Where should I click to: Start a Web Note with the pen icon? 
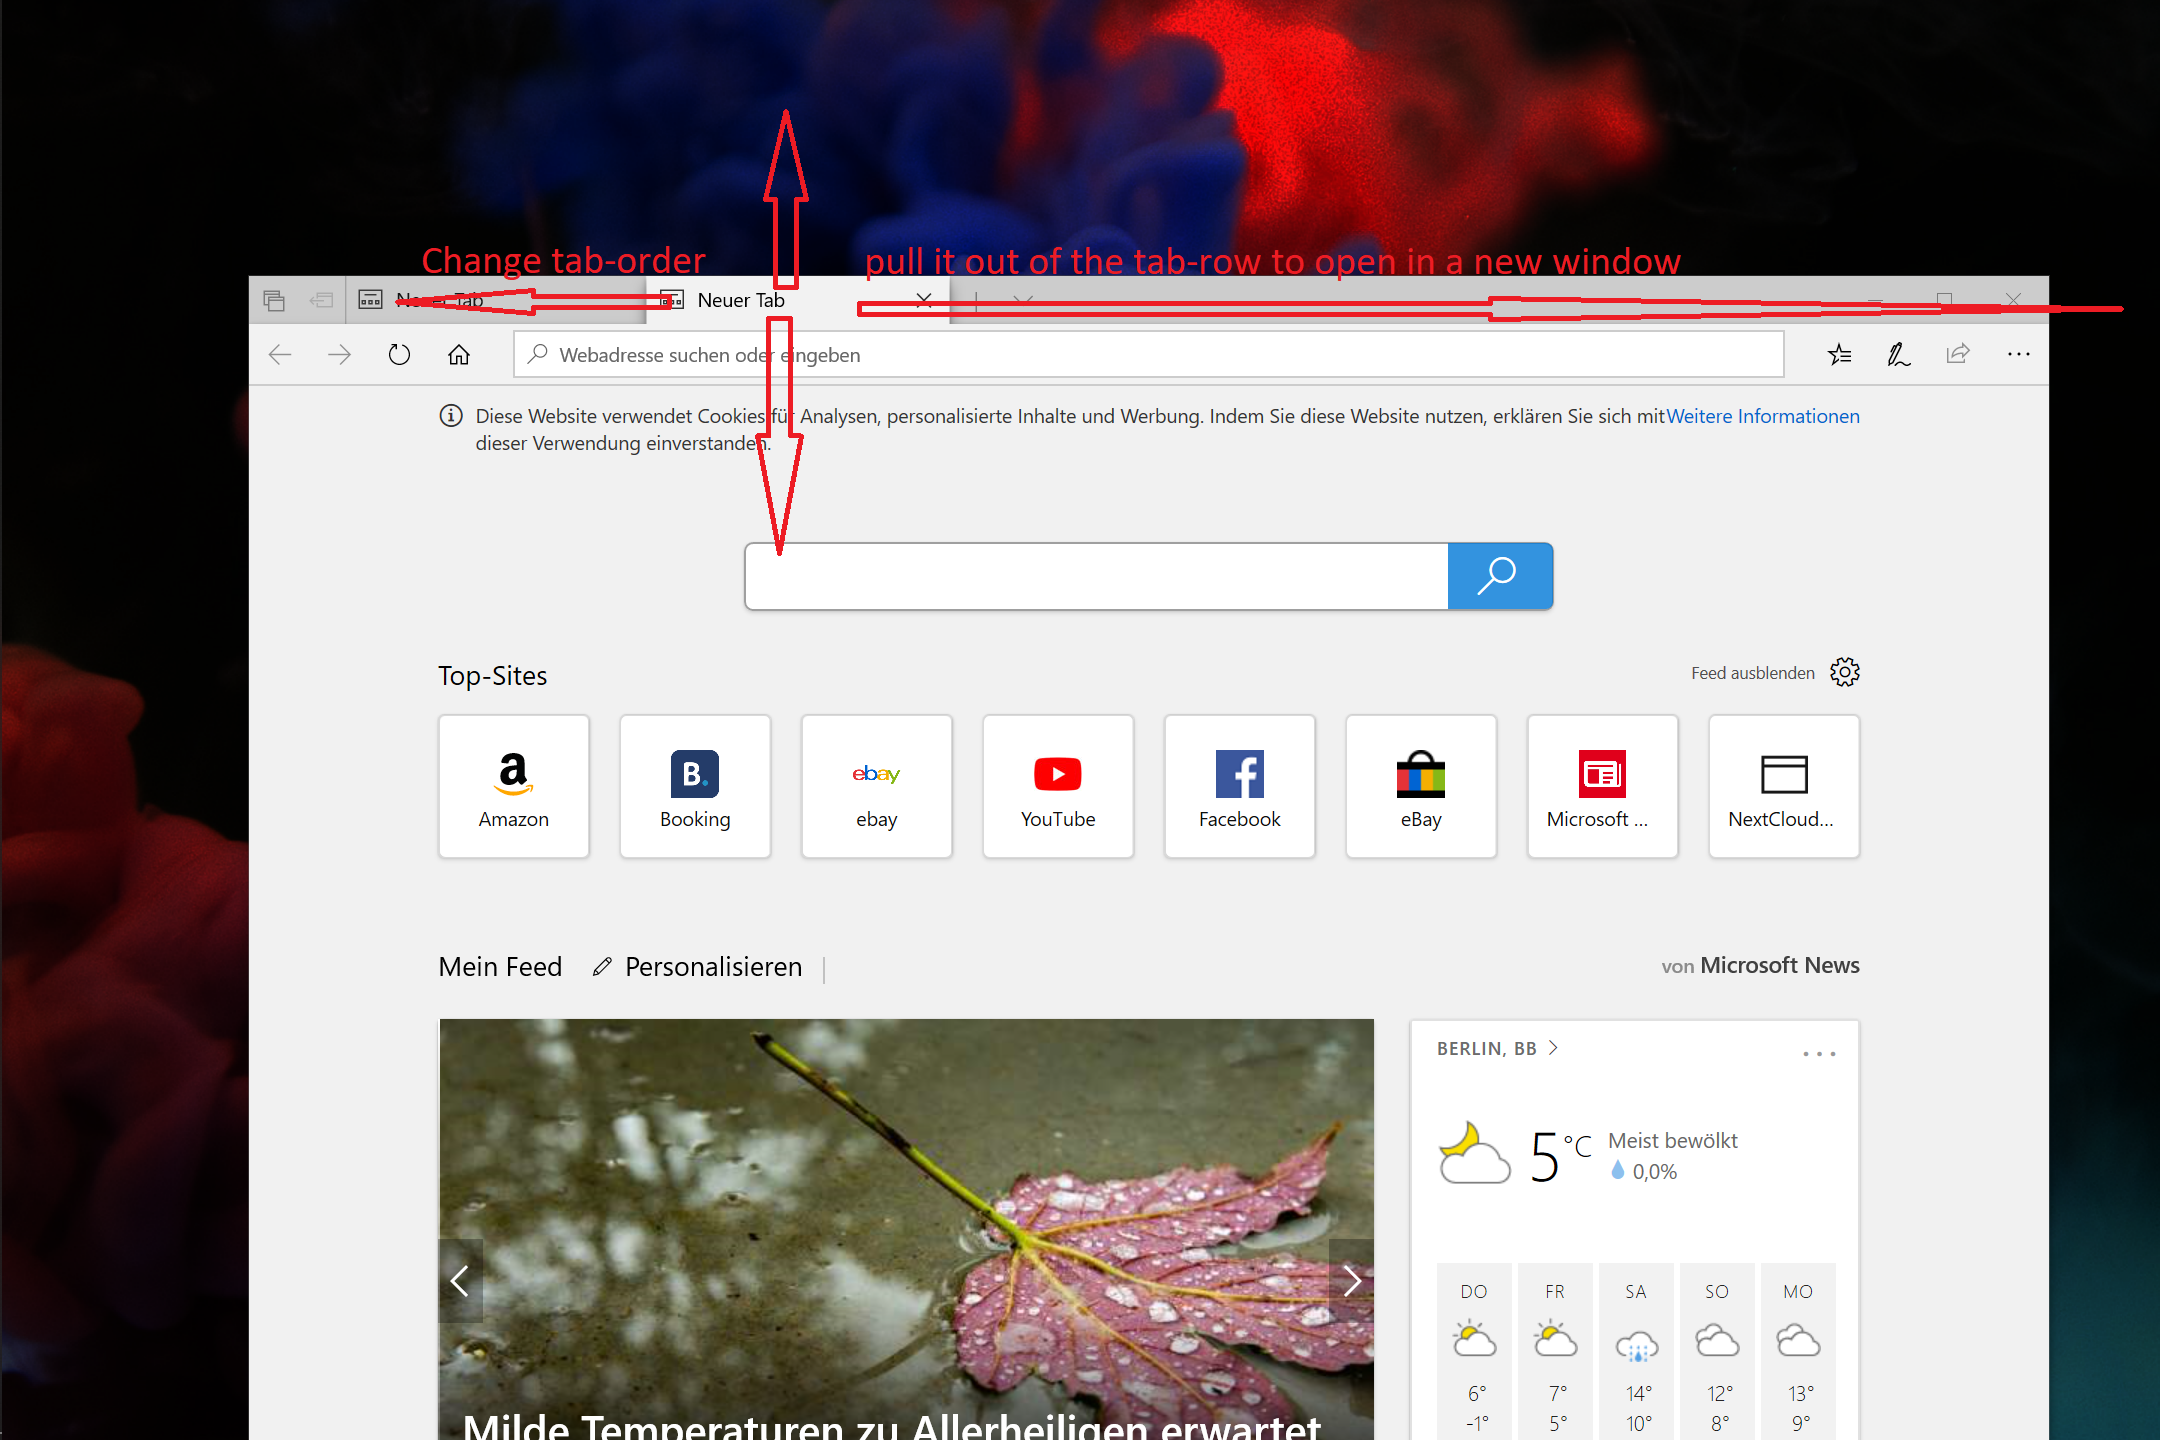[x=1898, y=354]
